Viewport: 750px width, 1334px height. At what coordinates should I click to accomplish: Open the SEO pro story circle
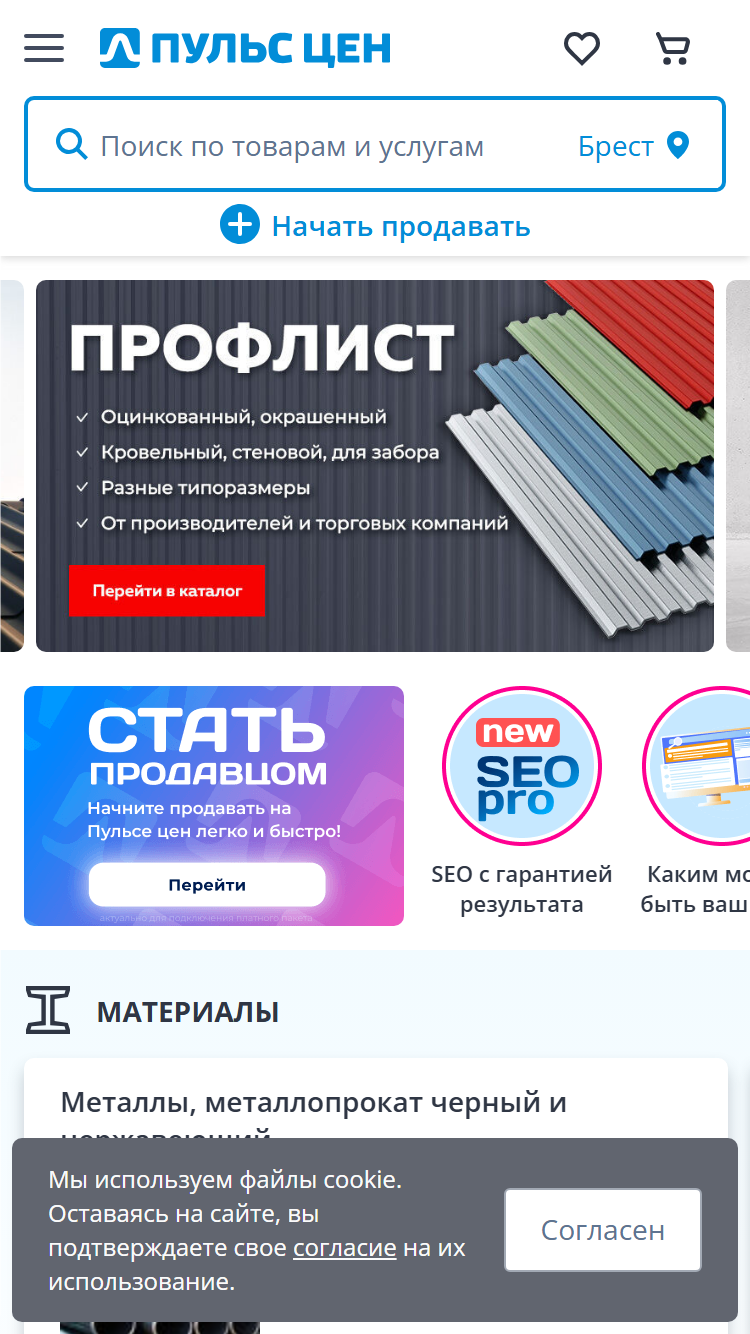[x=521, y=766]
